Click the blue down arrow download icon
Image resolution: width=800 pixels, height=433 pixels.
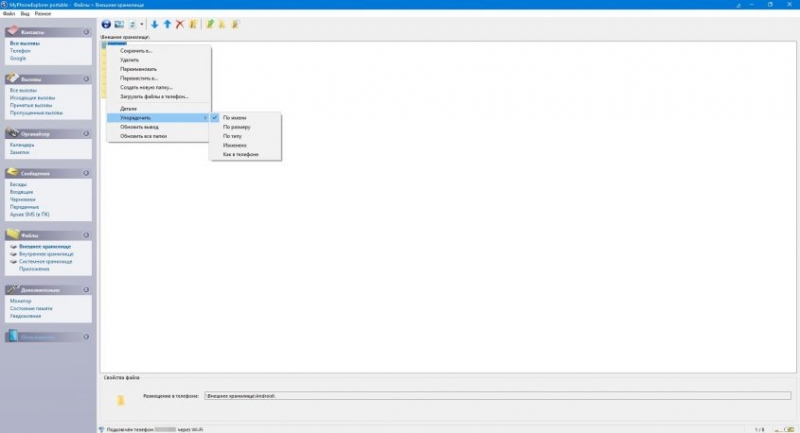(x=154, y=24)
